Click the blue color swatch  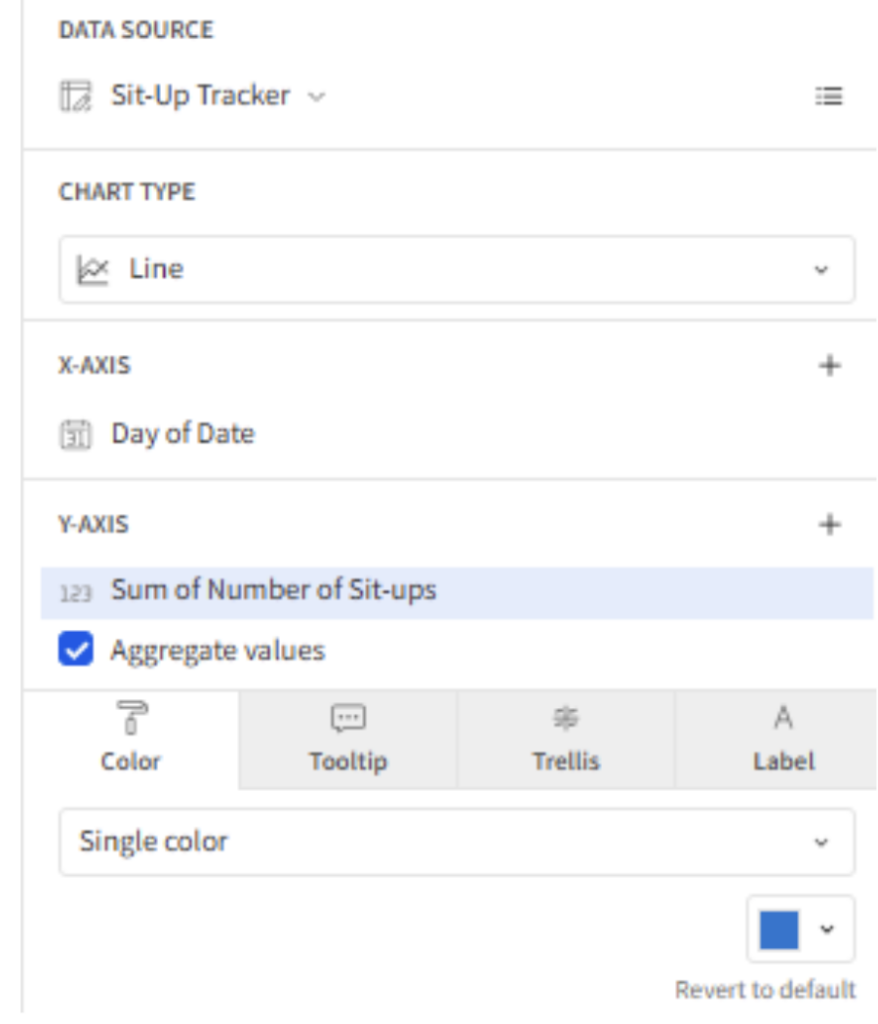point(779,929)
